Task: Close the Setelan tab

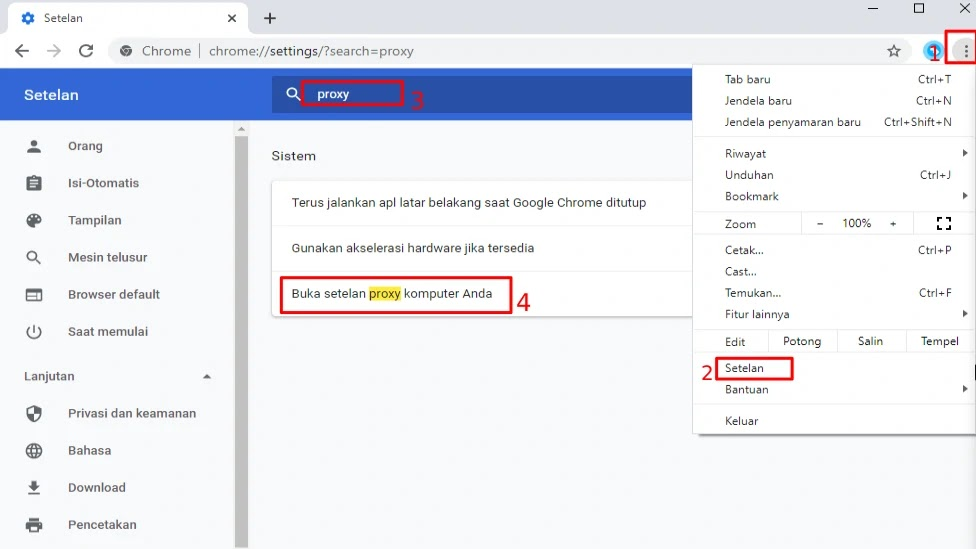Action: (232, 18)
